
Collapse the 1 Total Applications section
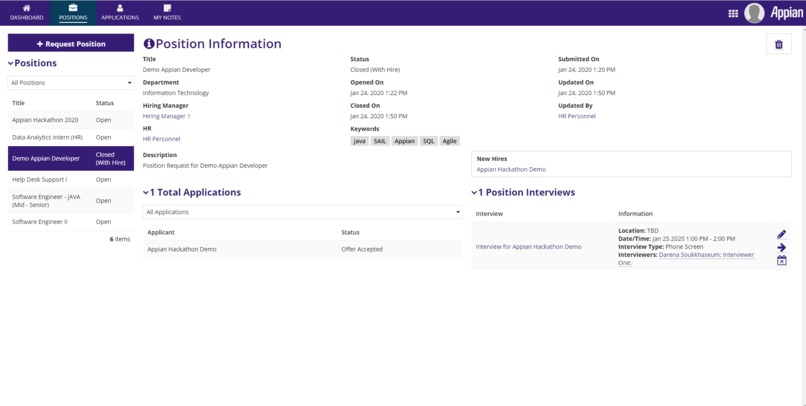146,193
